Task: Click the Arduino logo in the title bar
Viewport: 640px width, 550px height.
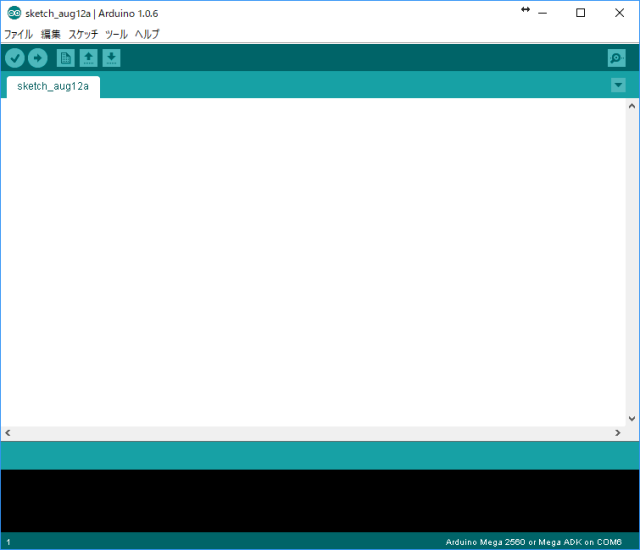Action: tap(14, 13)
